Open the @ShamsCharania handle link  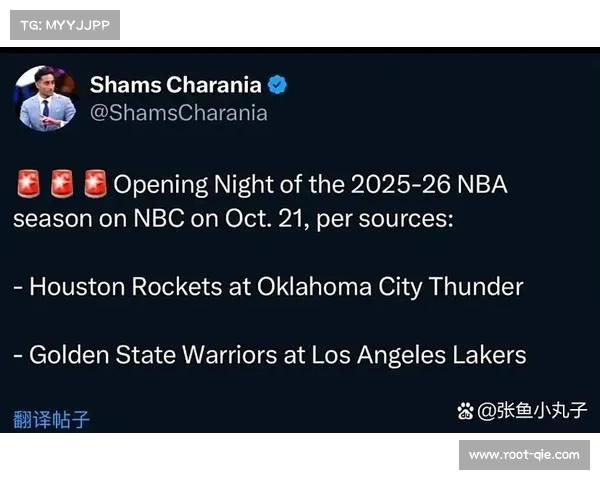click(179, 113)
